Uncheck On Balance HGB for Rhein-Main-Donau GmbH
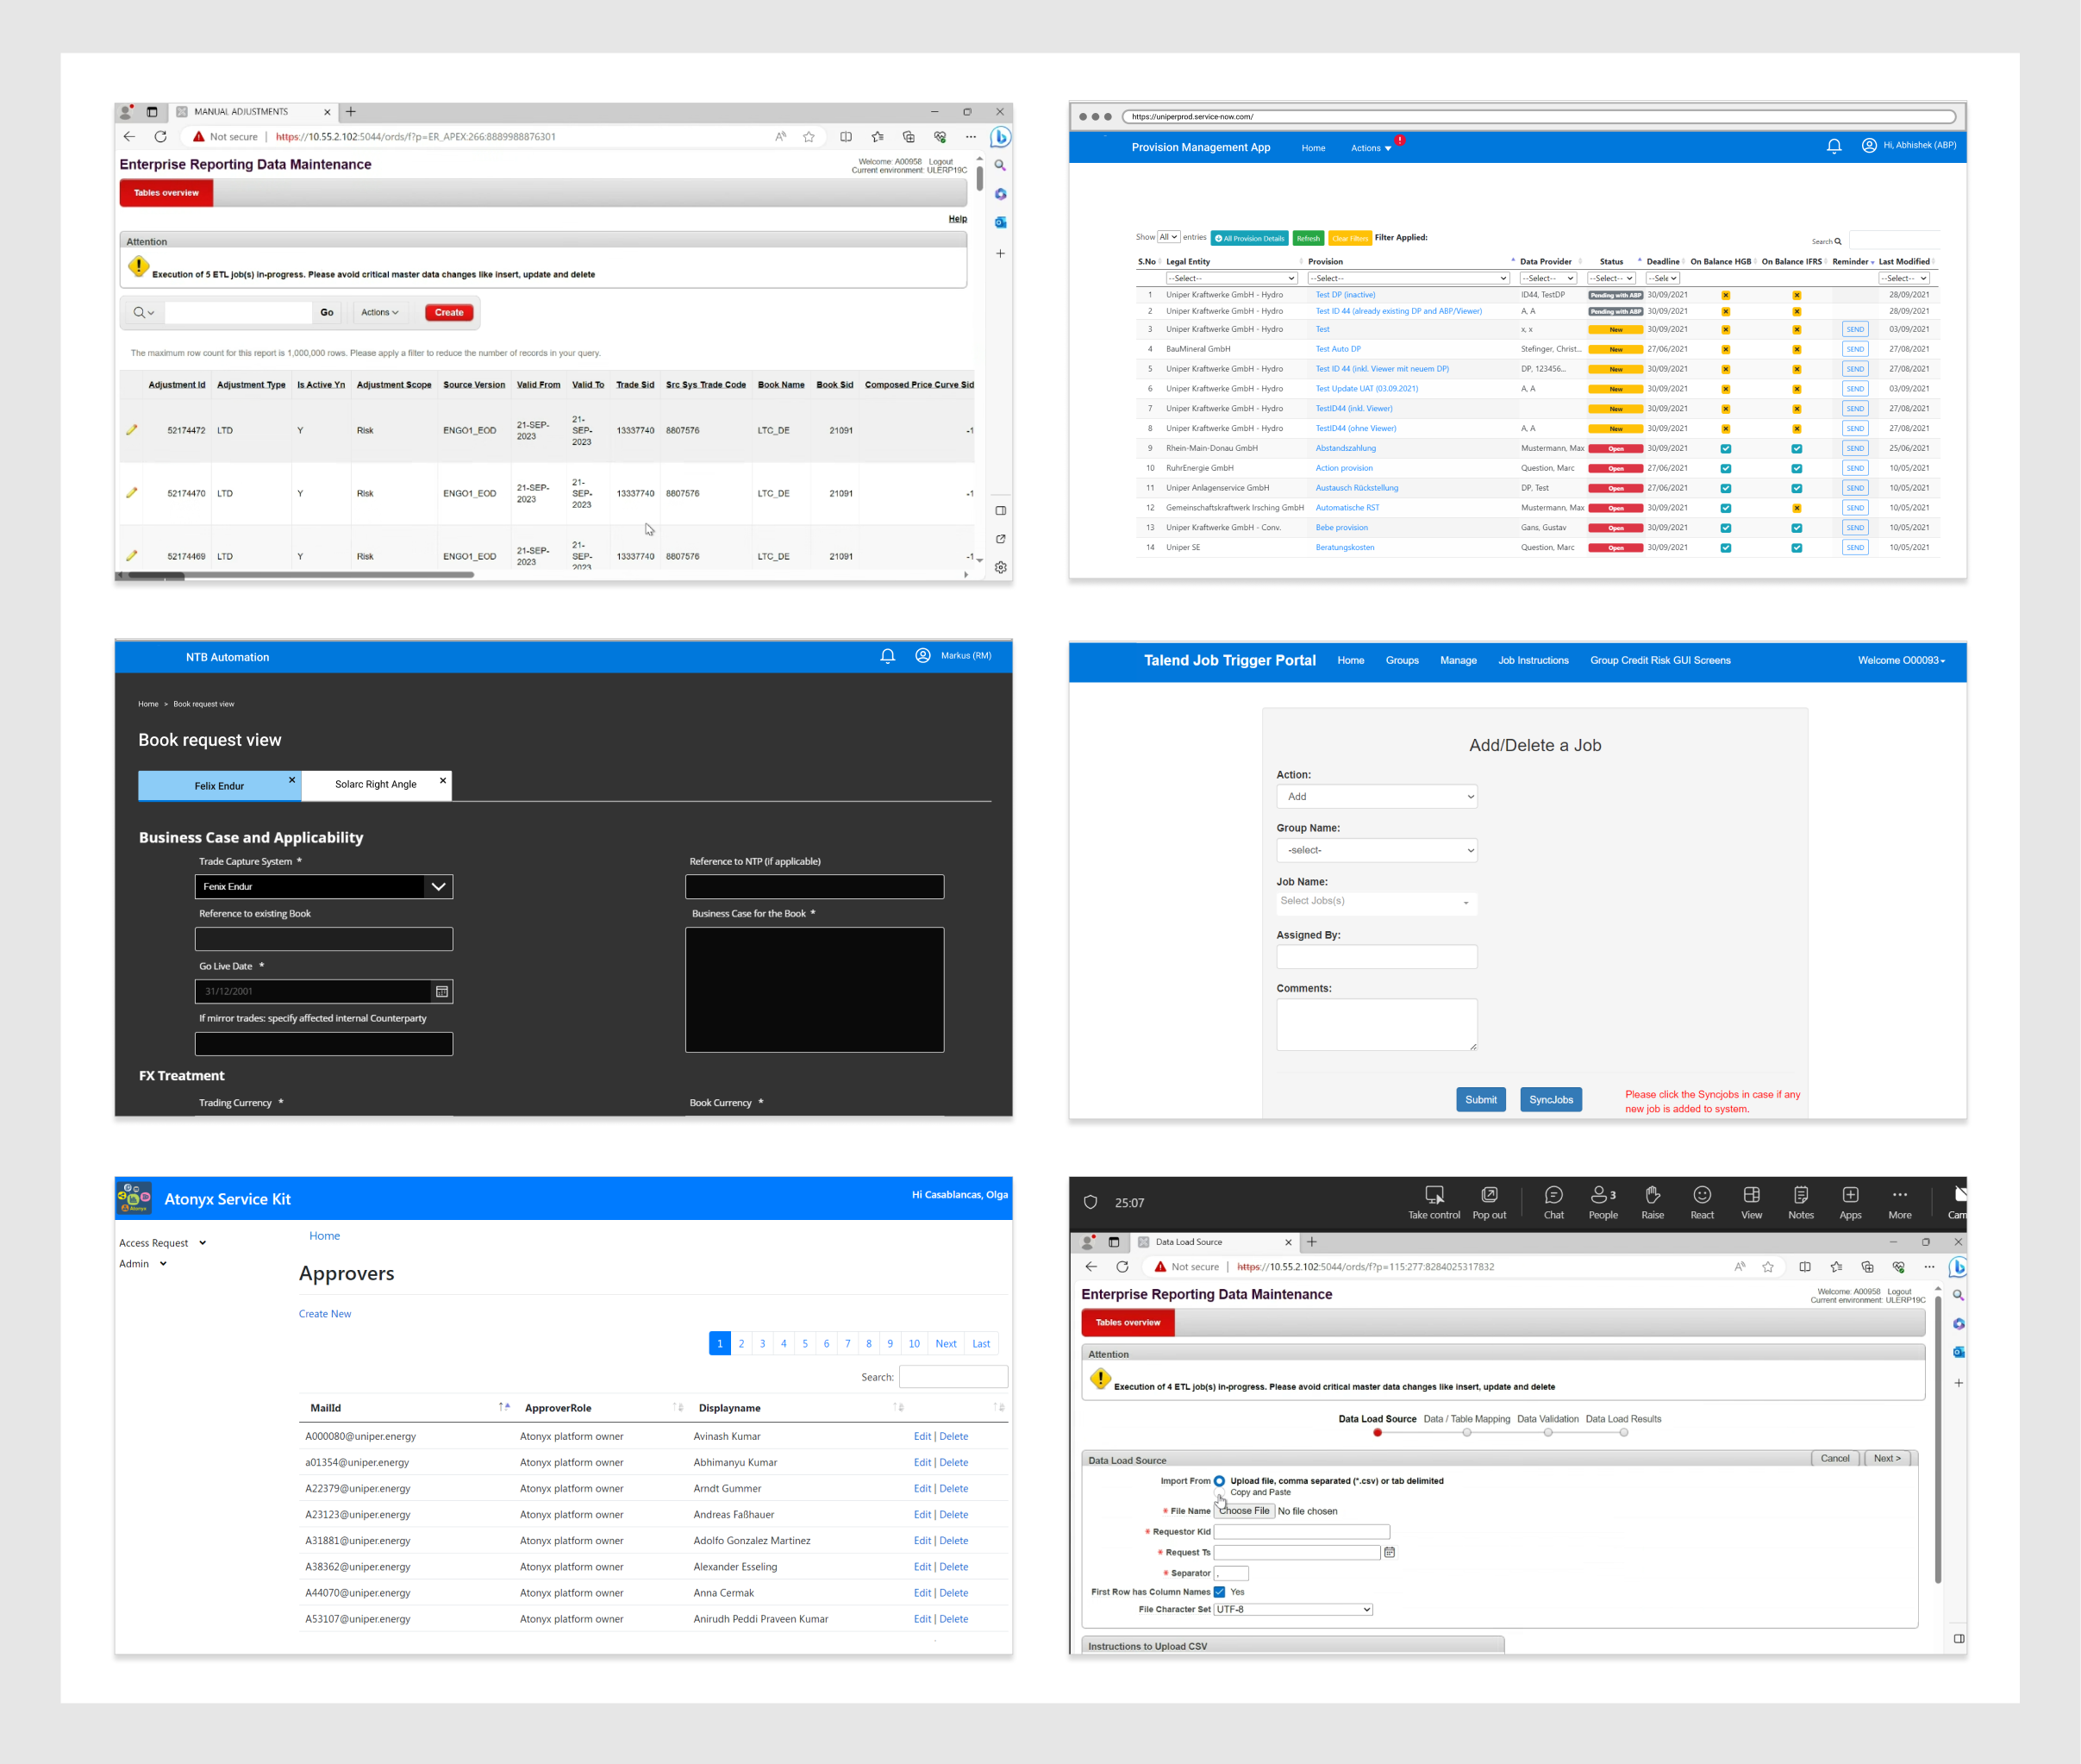The image size is (2081, 1764). pos(1725,449)
